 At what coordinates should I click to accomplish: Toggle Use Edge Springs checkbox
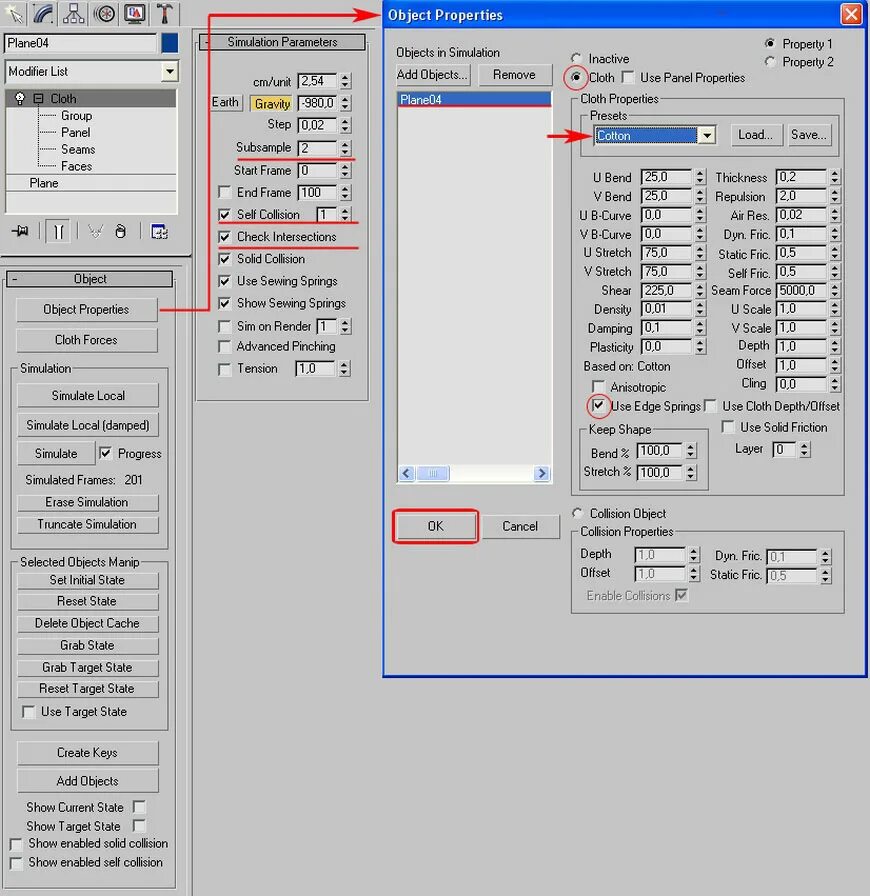[x=598, y=406]
